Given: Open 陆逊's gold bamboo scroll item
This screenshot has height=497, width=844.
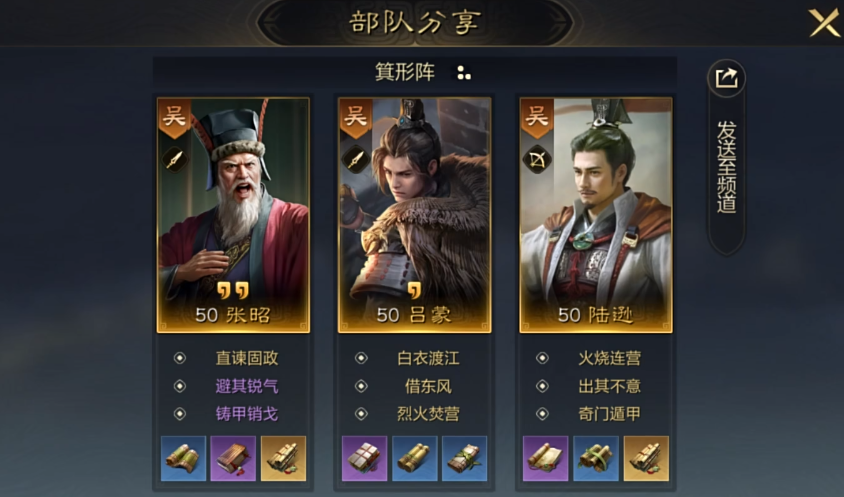Looking at the screenshot, I should coord(646,459).
